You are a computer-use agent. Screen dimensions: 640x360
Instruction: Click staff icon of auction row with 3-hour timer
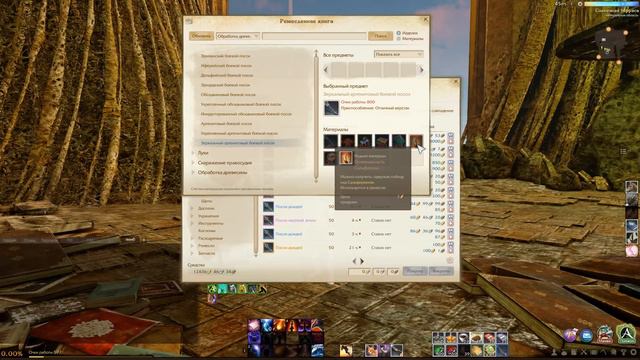[x=268, y=234]
